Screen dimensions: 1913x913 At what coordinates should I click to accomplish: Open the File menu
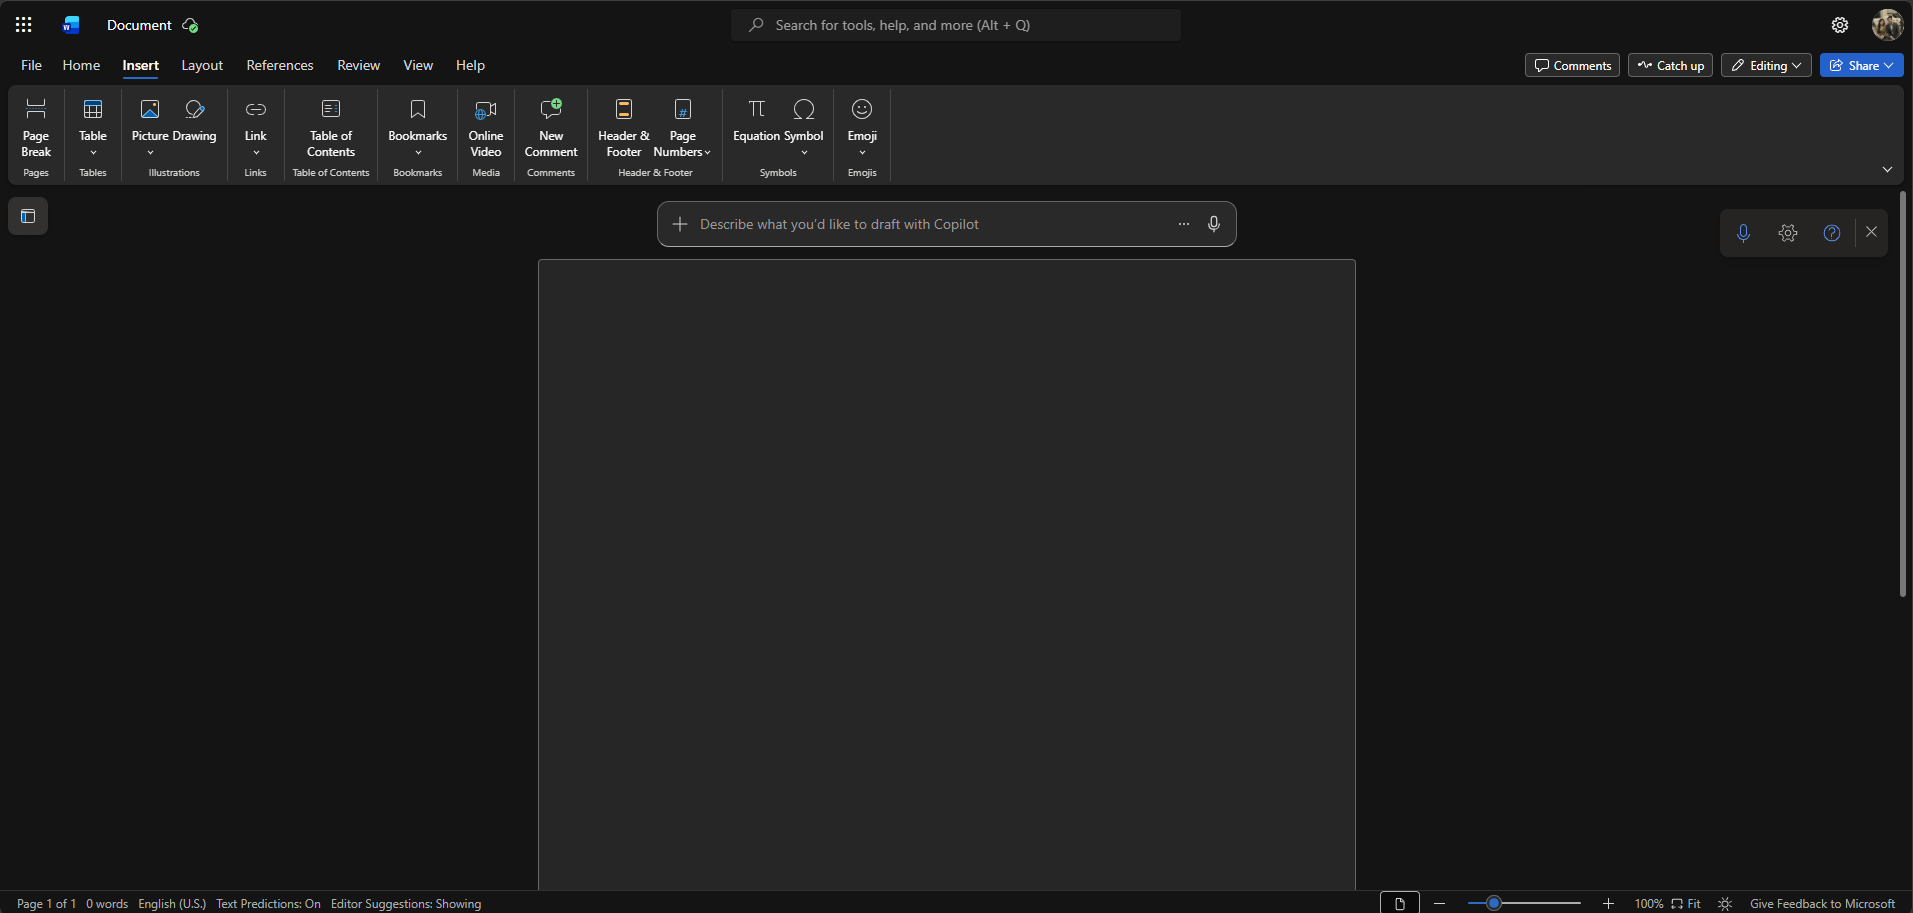(30, 65)
